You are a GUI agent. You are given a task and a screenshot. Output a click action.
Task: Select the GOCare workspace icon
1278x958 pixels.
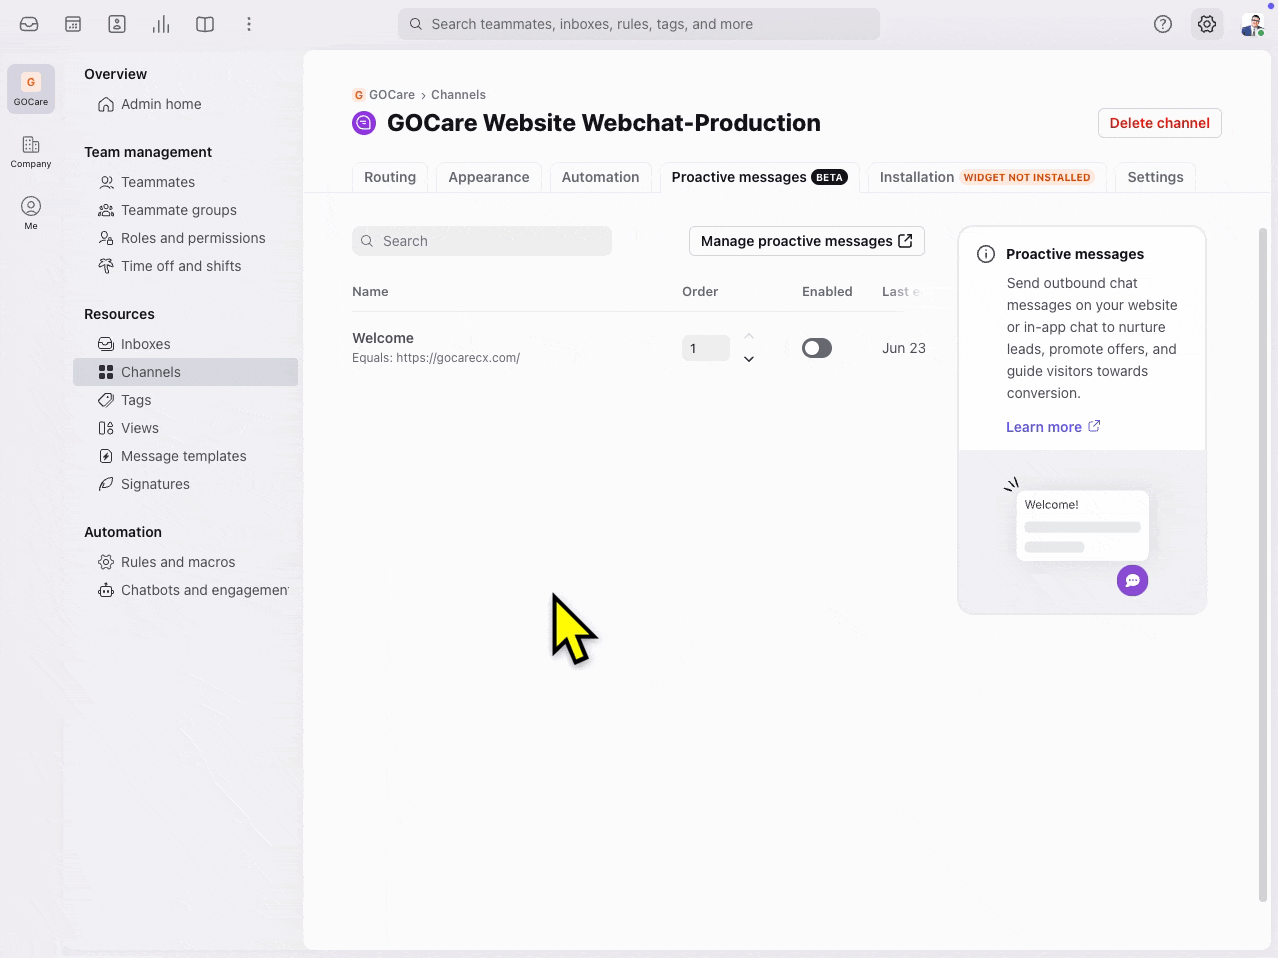(x=31, y=88)
